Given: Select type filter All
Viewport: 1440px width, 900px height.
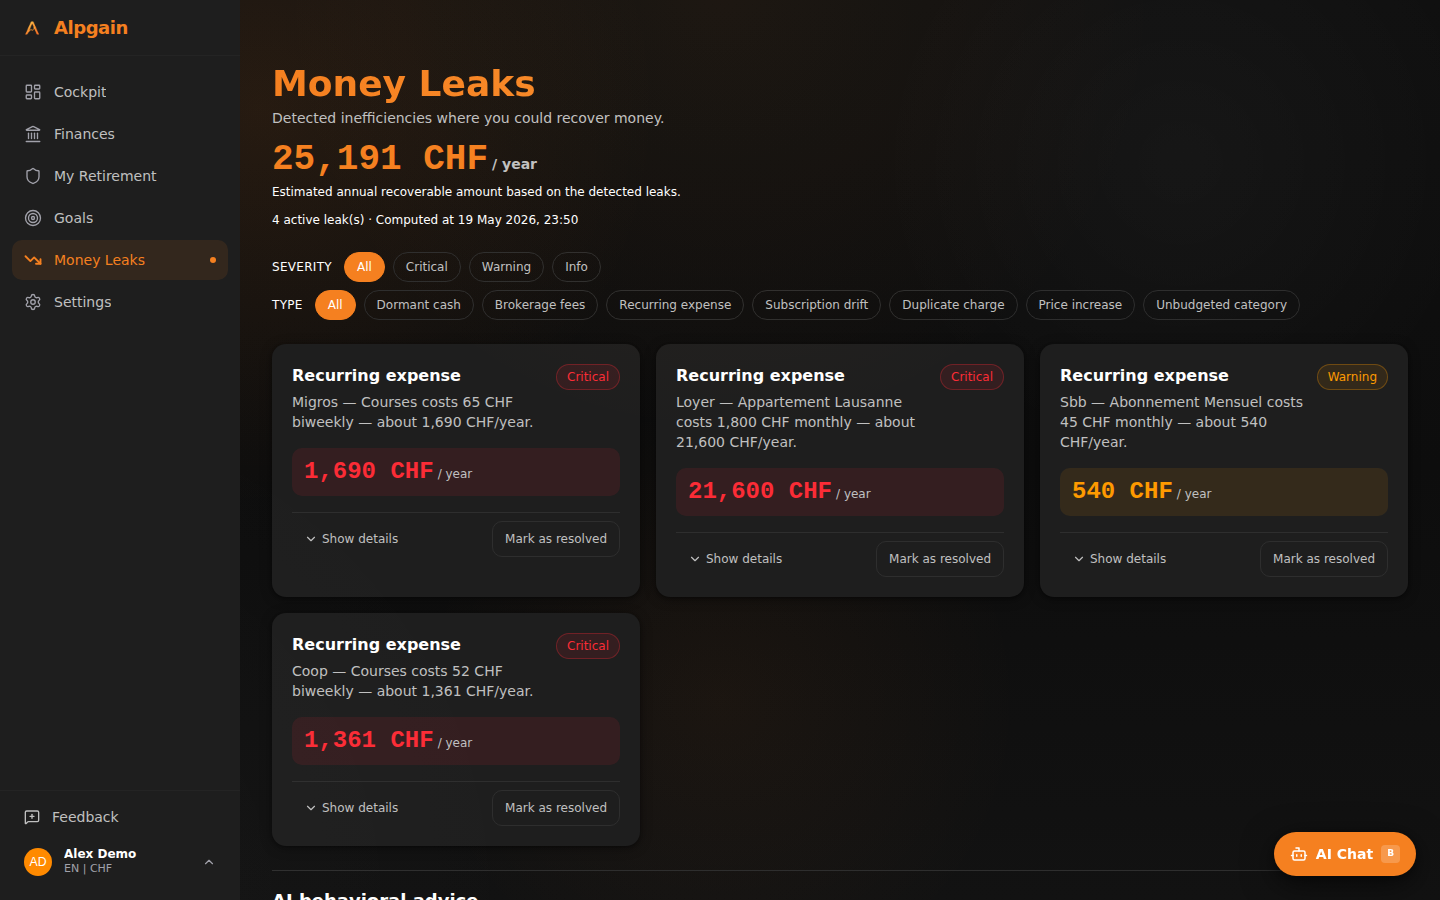Looking at the screenshot, I should pos(335,305).
